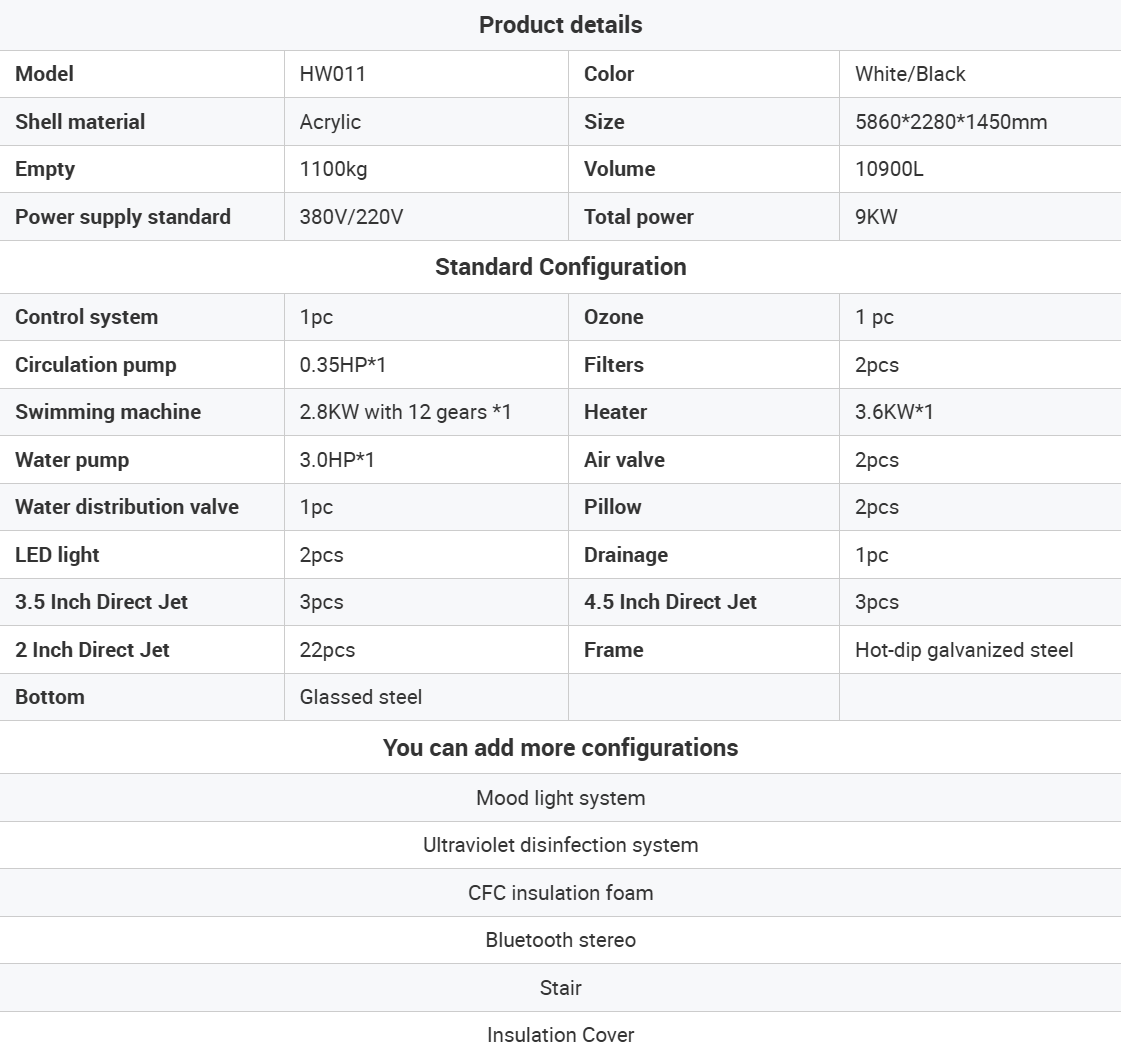Select the Ultraviolet disinfection system row
1121x1055 pixels.
coord(560,845)
